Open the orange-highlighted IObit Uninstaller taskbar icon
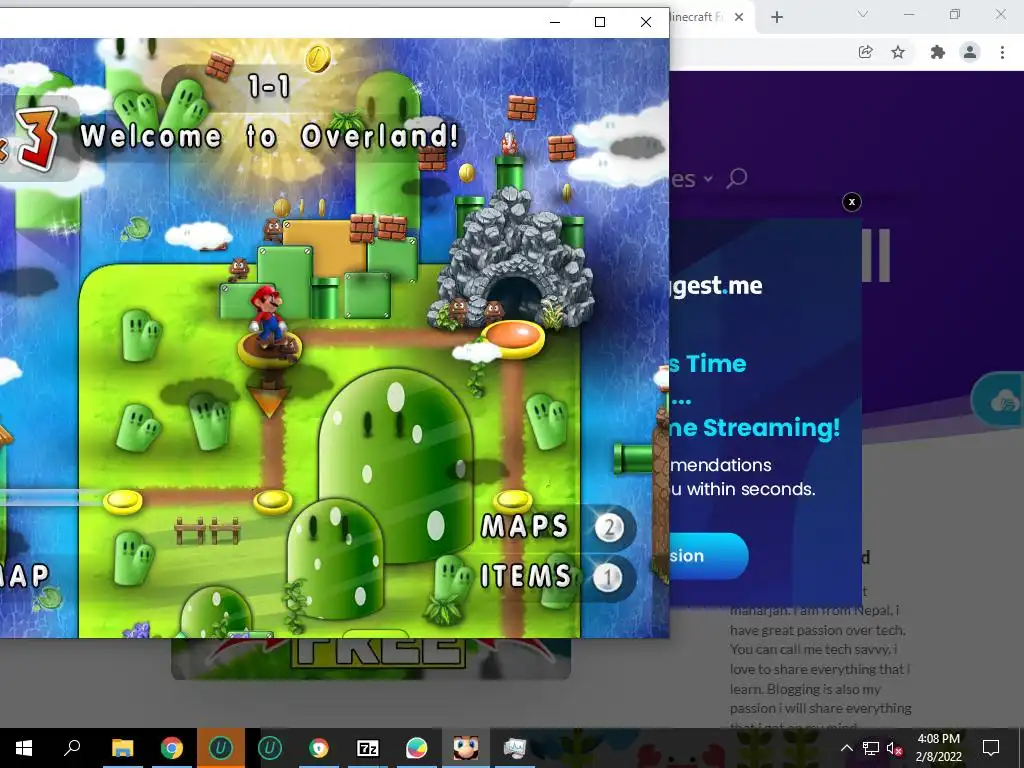 (x=221, y=748)
